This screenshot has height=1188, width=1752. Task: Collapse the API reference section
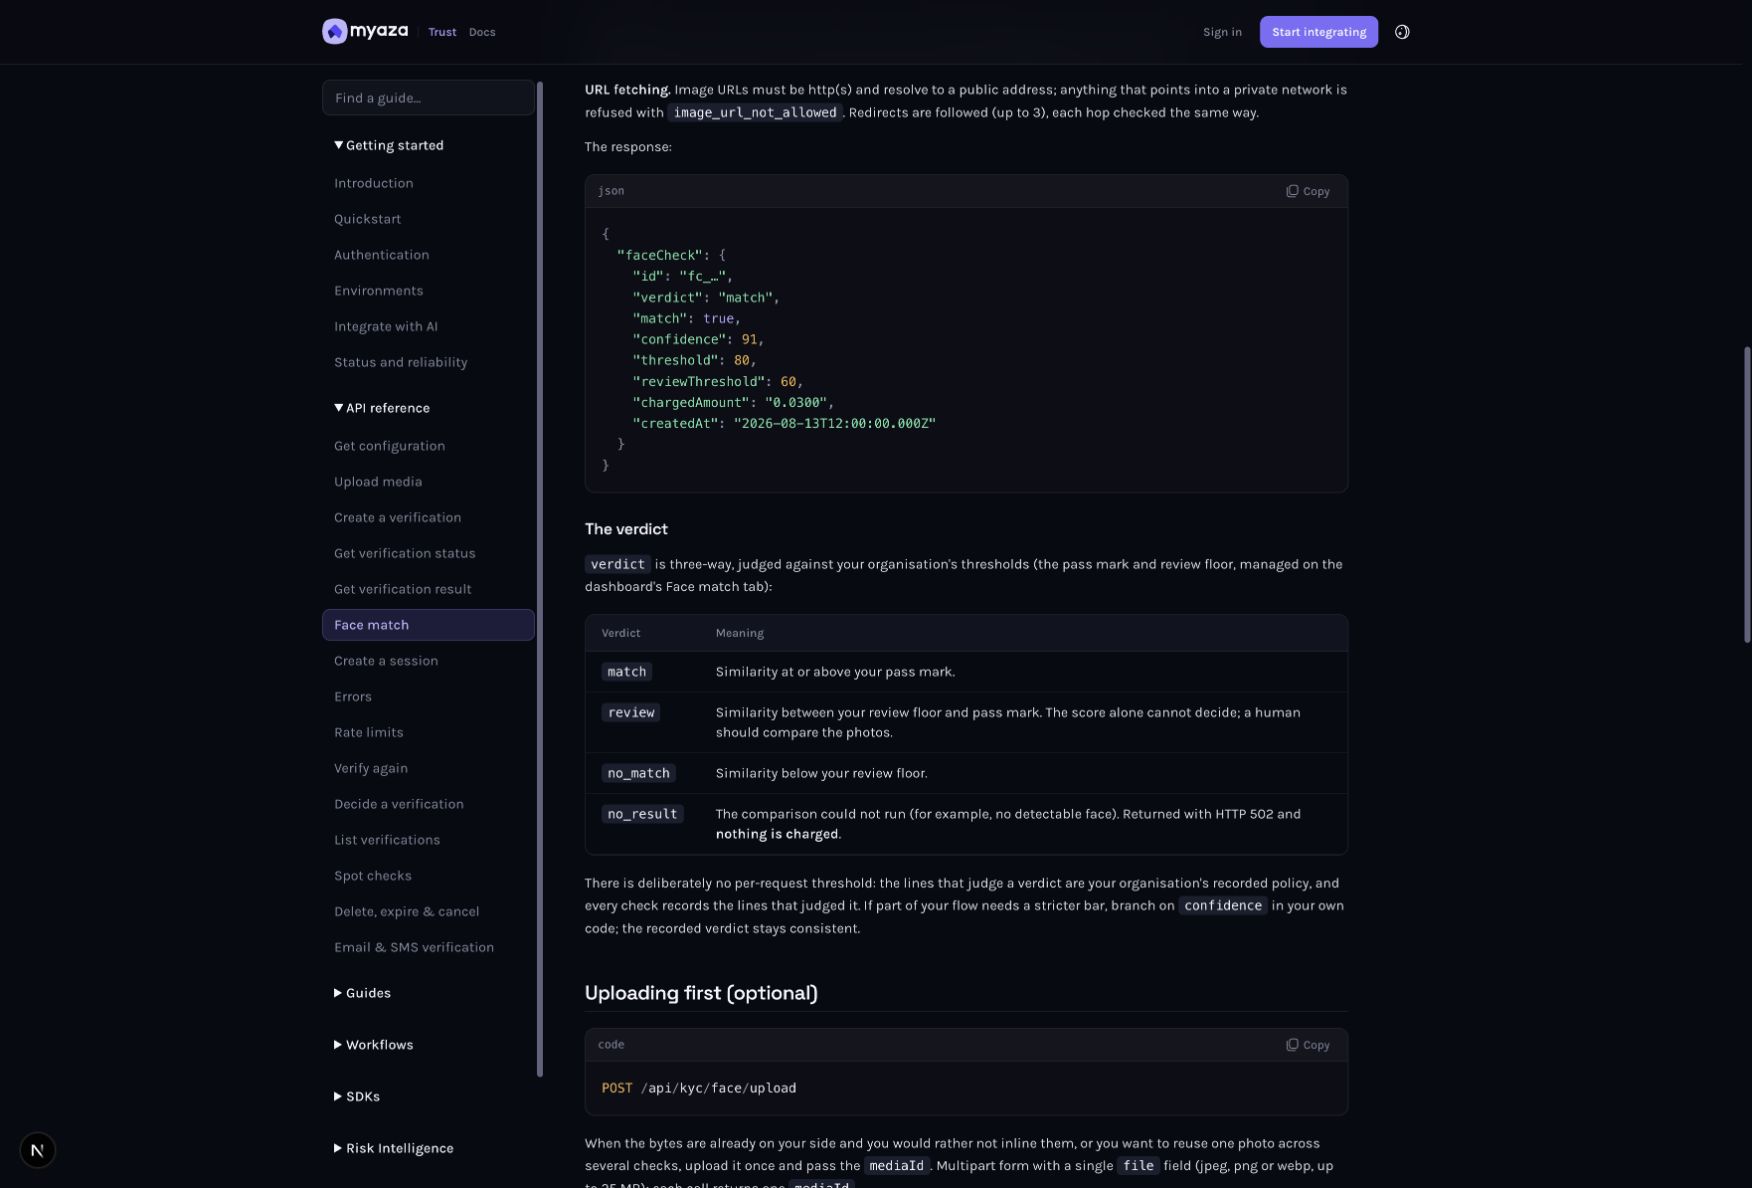click(x=382, y=408)
